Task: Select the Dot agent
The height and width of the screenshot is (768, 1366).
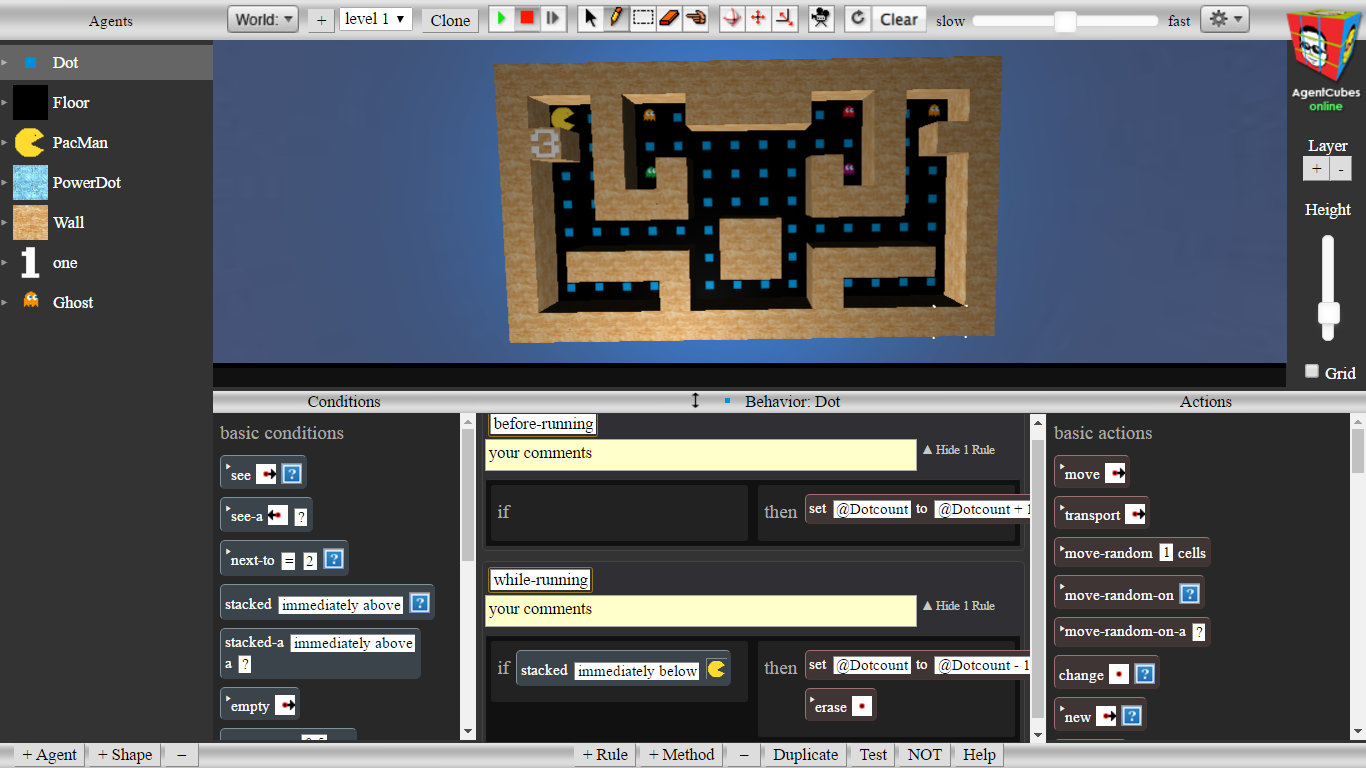Action: (x=106, y=62)
